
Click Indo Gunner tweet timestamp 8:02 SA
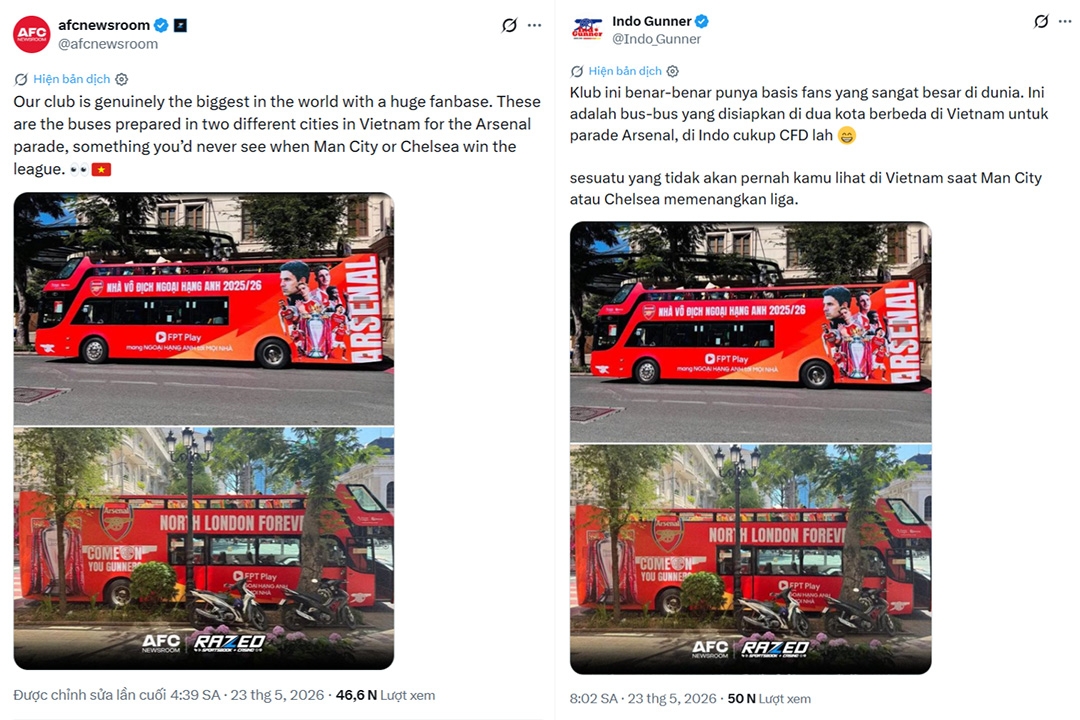pos(594,699)
